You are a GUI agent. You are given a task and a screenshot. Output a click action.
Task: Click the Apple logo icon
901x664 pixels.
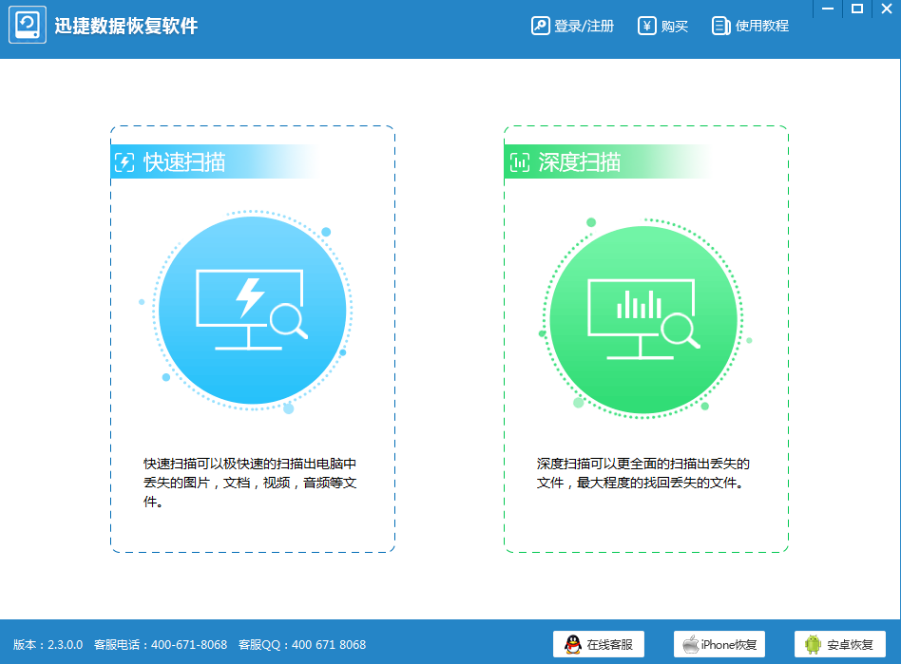(690, 644)
